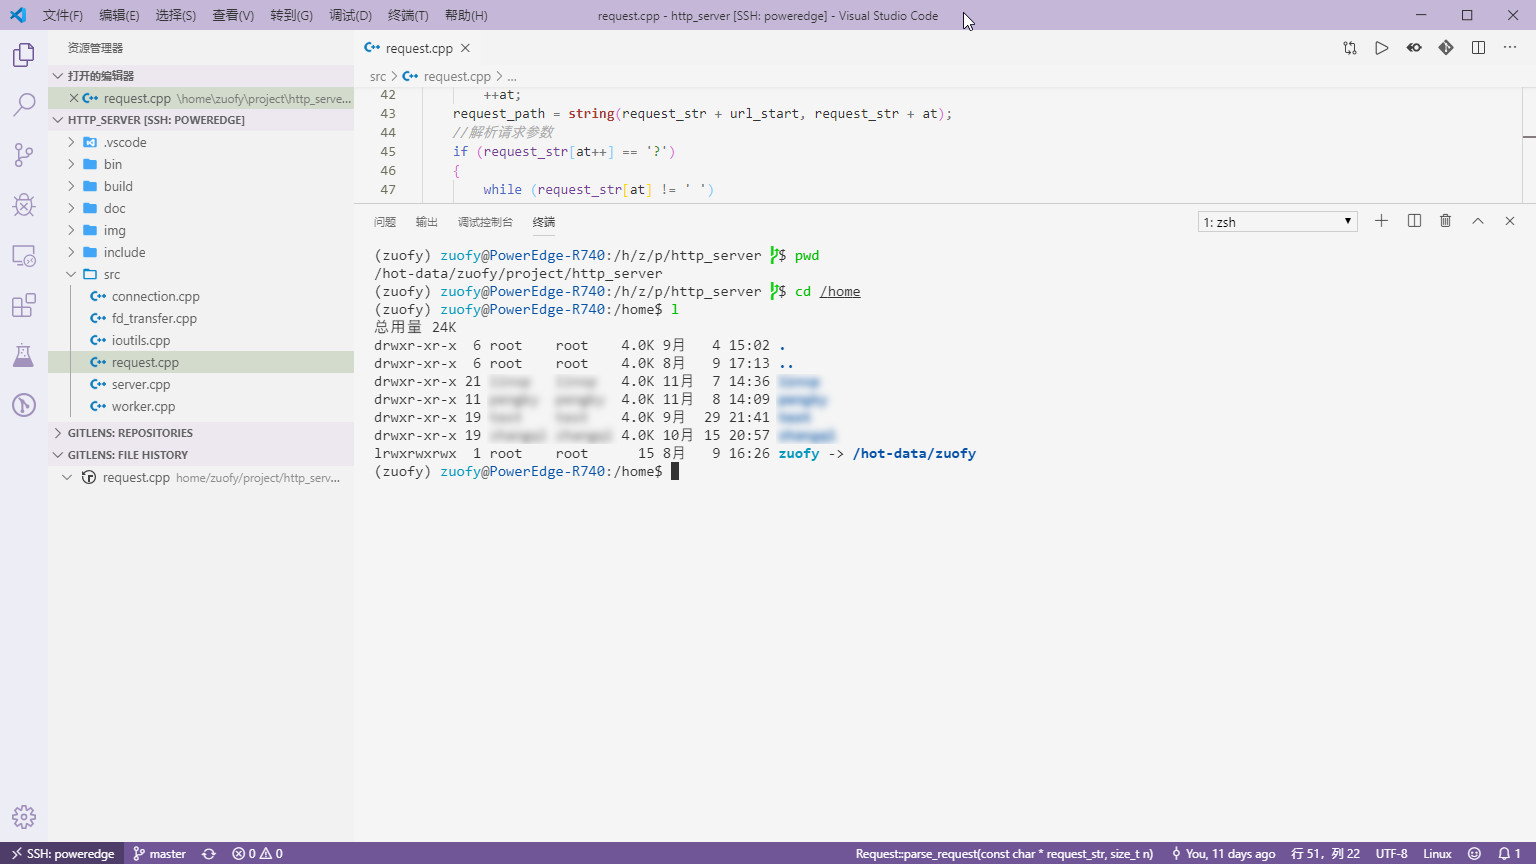Image resolution: width=1536 pixels, height=864 pixels.
Task: Click the UTF-8 encoding status item
Action: (1391, 853)
